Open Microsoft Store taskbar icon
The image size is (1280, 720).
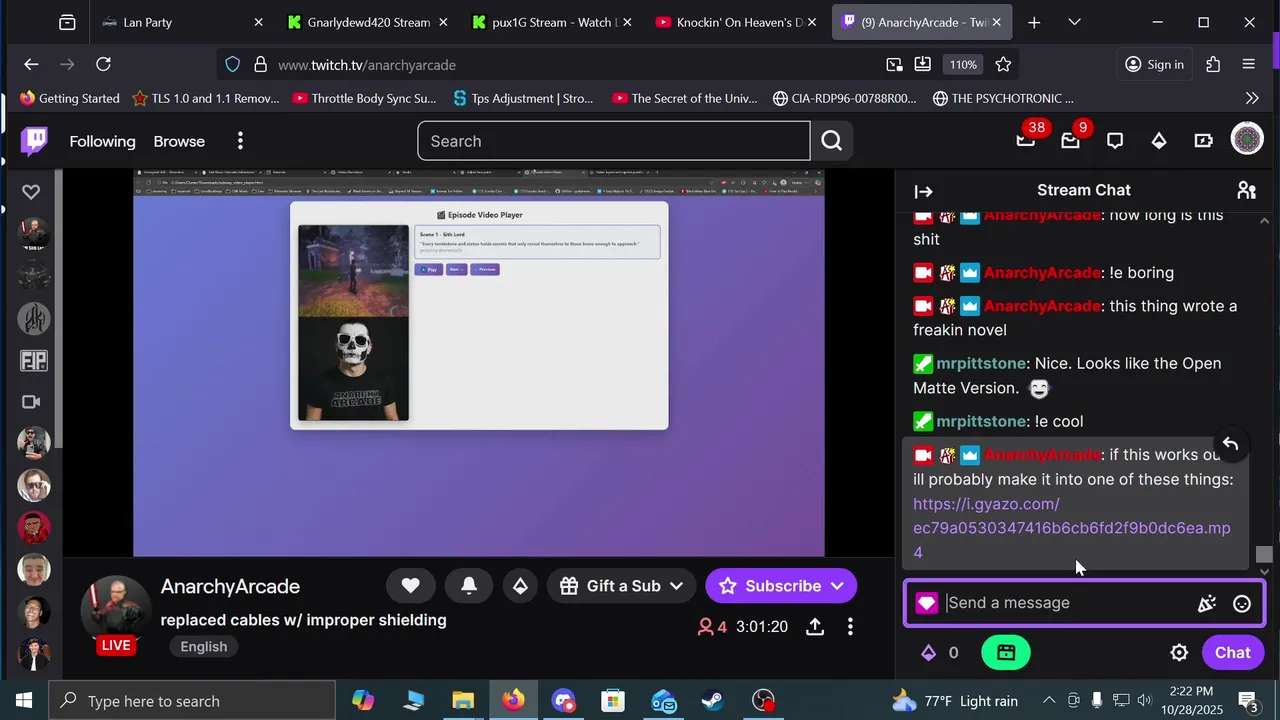pyautogui.click(x=613, y=701)
